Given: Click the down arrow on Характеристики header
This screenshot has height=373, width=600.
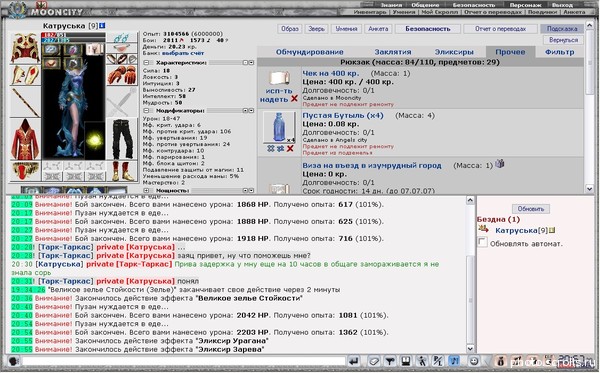Looking at the screenshot, I should click(251, 62).
